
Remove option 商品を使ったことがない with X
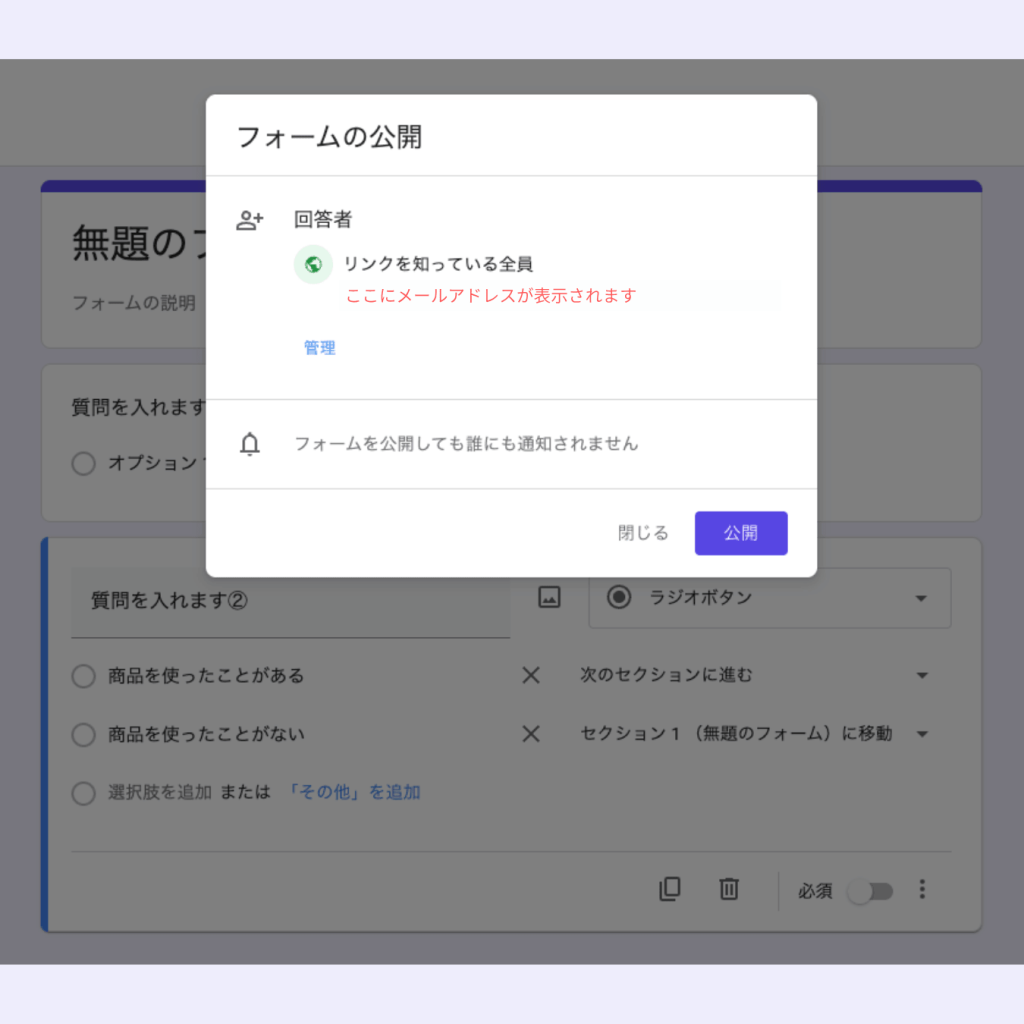click(531, 734)
